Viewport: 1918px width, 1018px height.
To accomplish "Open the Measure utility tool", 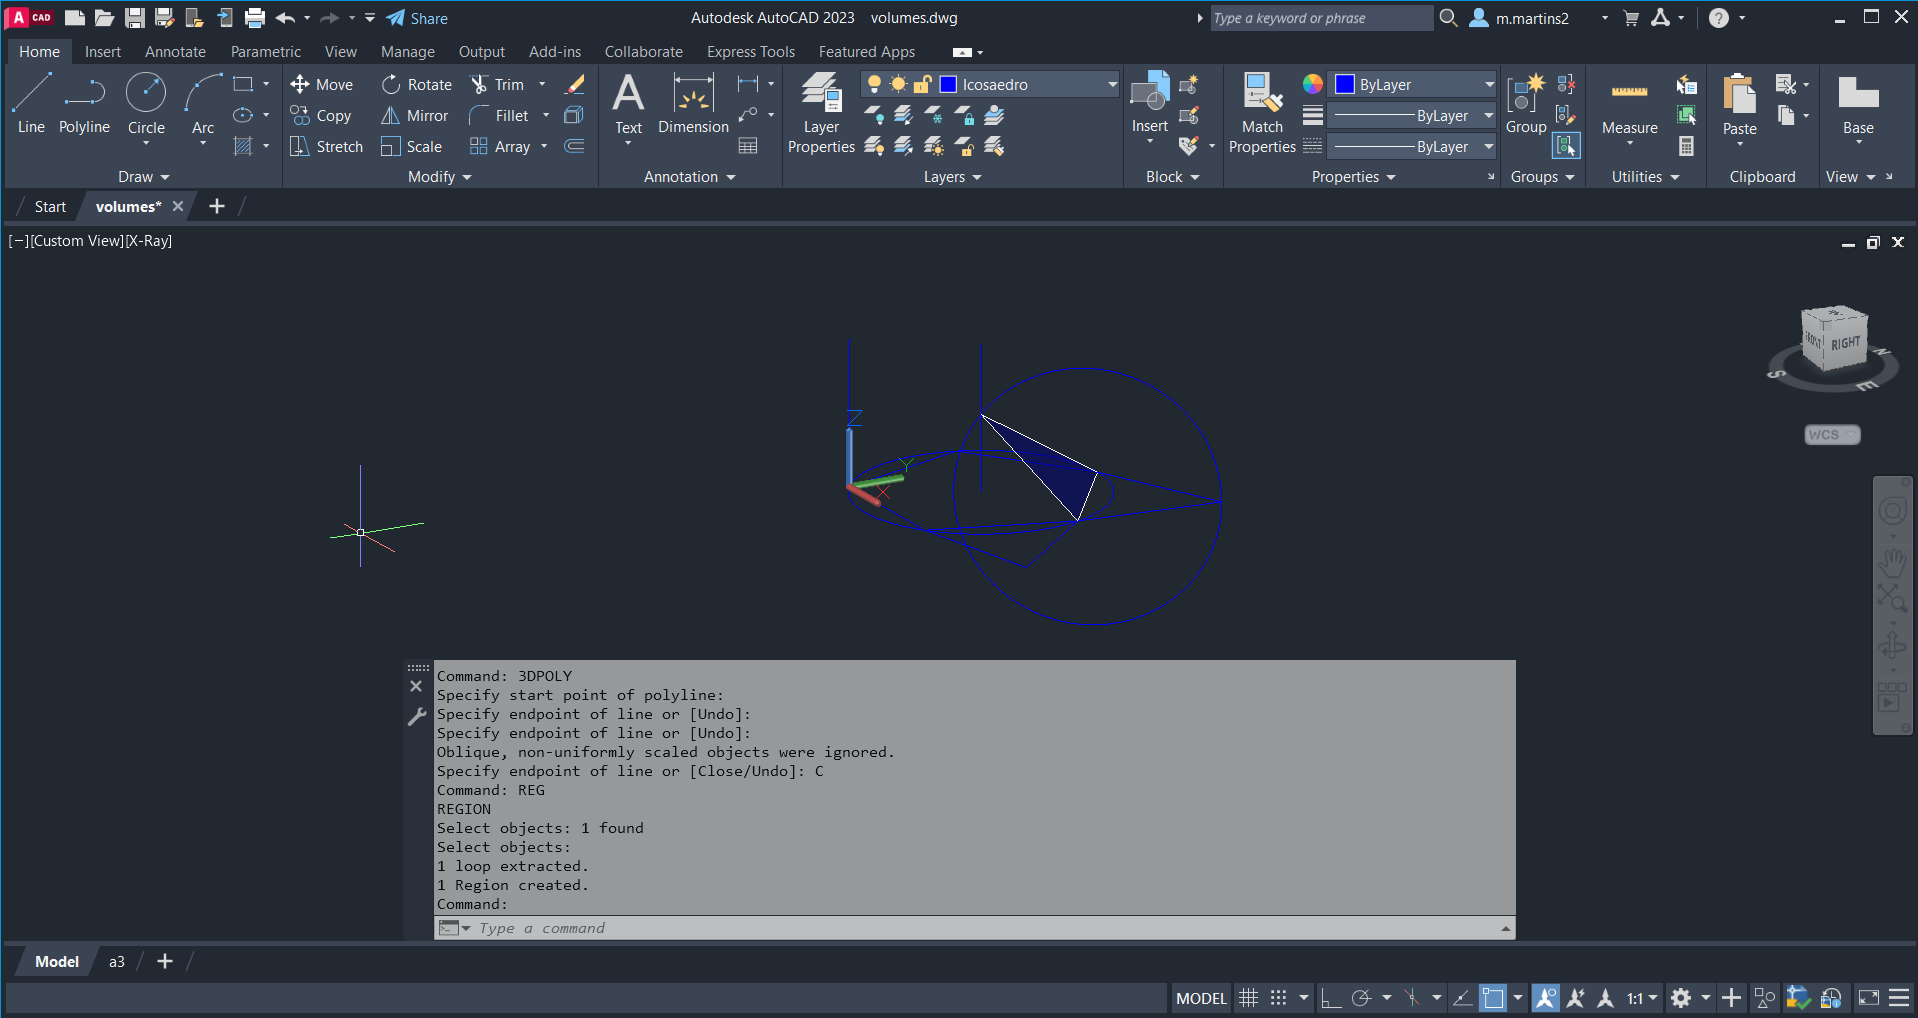I will click(x=1629, y=106).
